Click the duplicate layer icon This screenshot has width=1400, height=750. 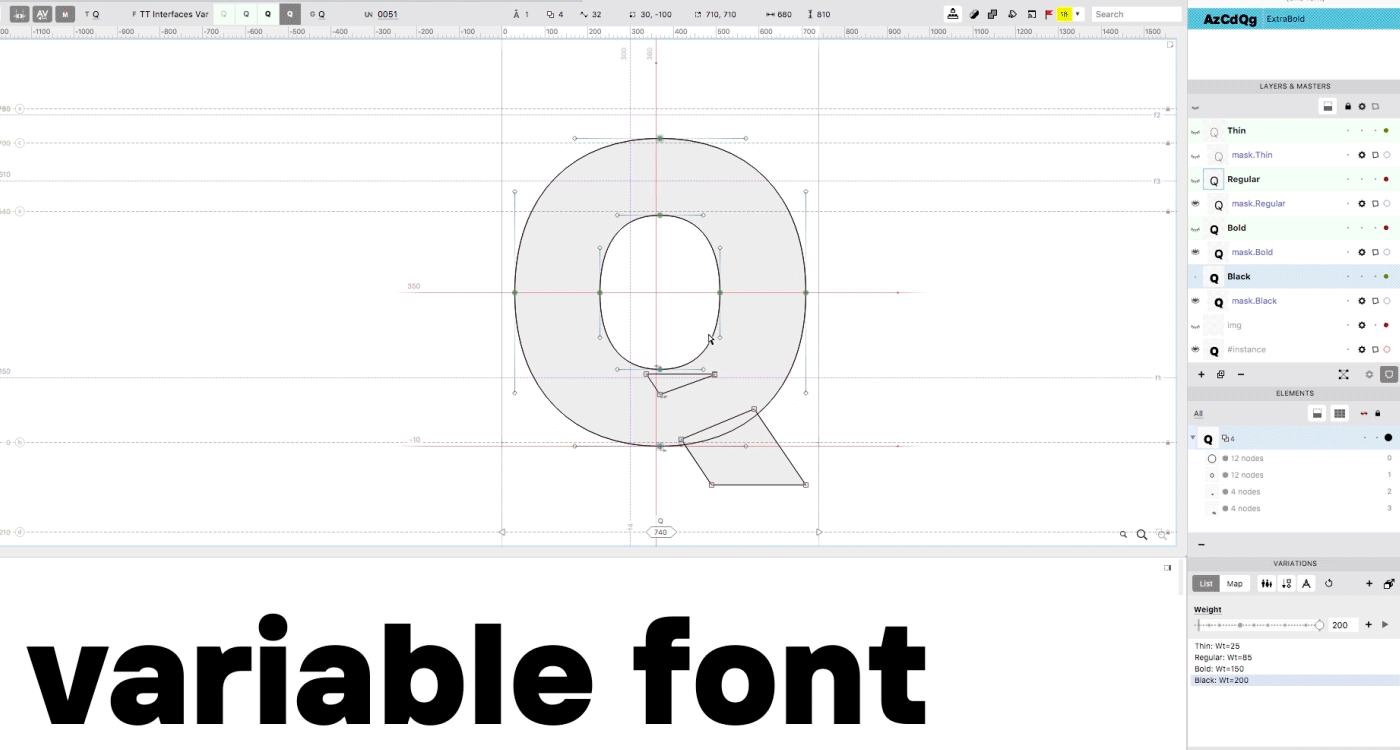[x=1221, y=374]
